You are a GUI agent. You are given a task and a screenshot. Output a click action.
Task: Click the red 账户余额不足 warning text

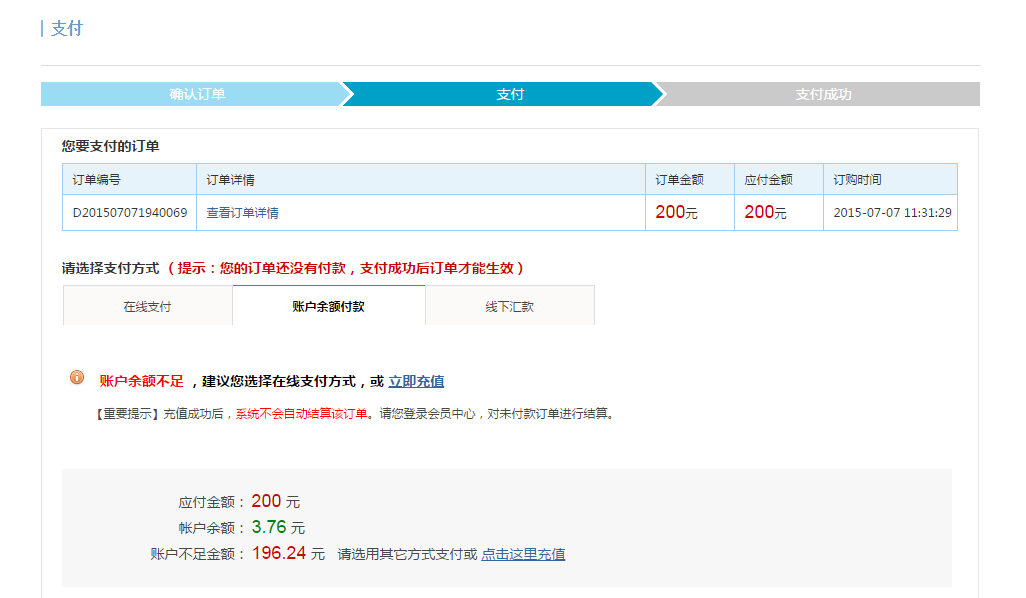pyautogui.click(x=142, y=381)
